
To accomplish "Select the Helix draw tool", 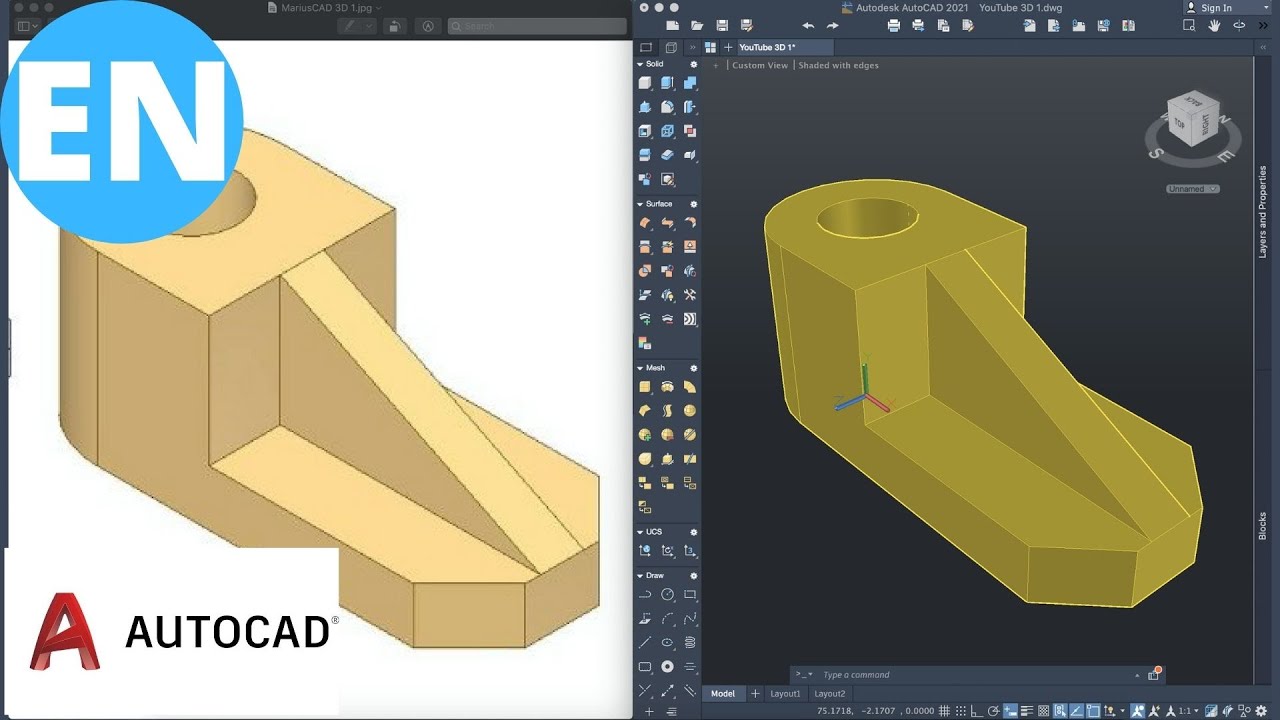I will pyautogui.click(x=689, y=642).
